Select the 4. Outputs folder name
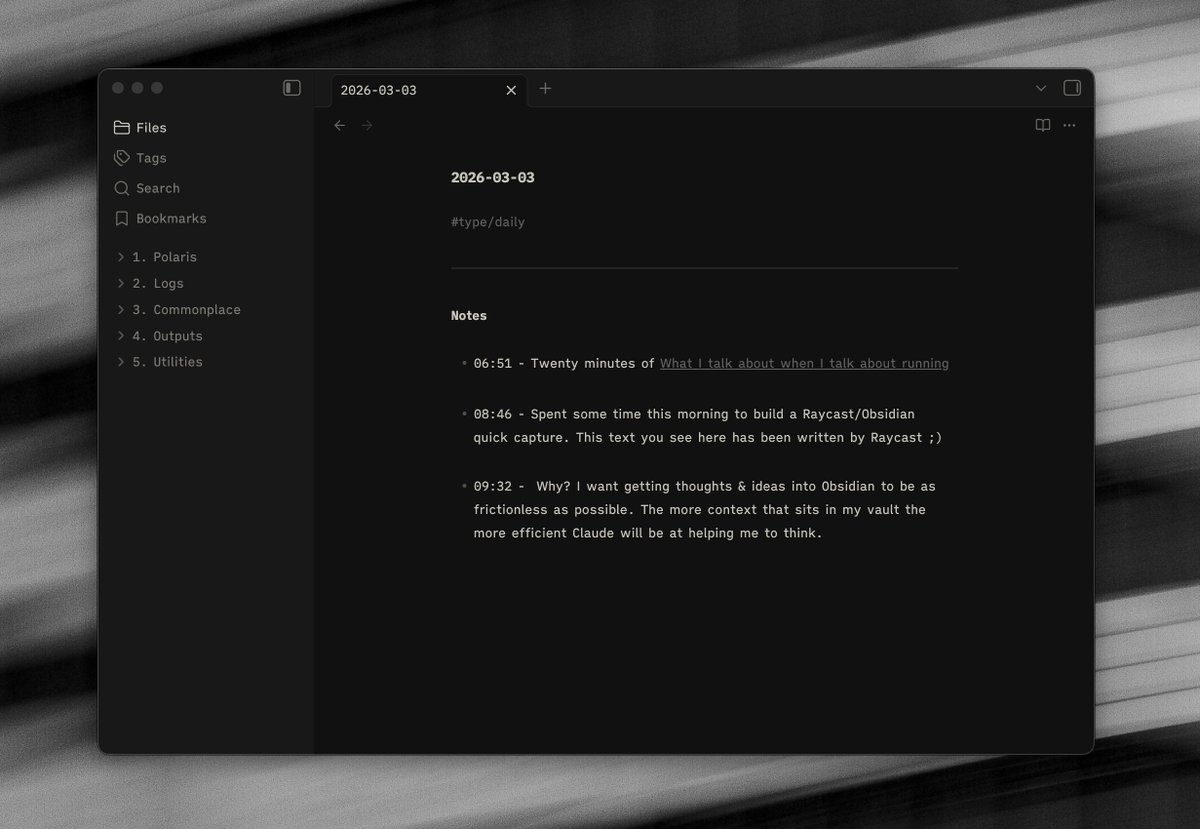1200x829 pixels. click(x=168, y=336)
